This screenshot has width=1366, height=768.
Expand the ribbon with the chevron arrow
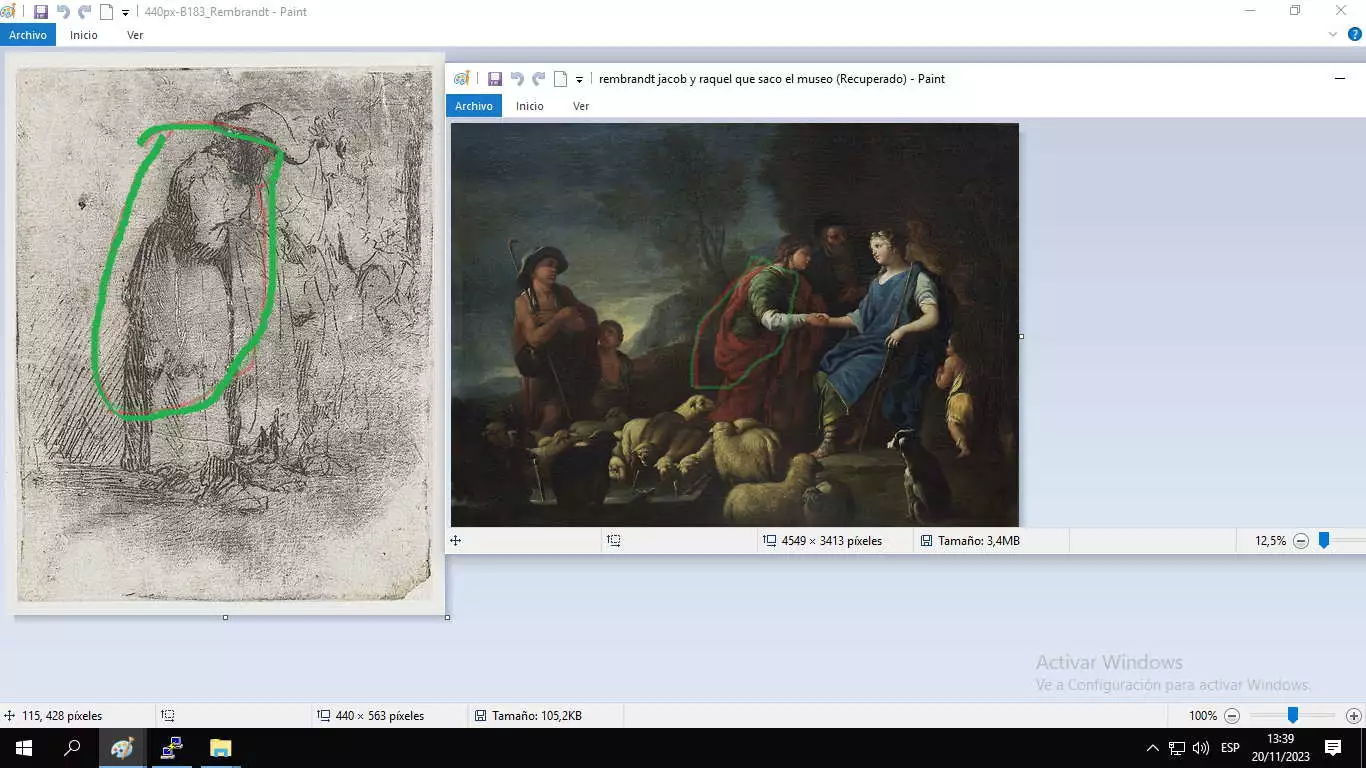pos(1333,34)
